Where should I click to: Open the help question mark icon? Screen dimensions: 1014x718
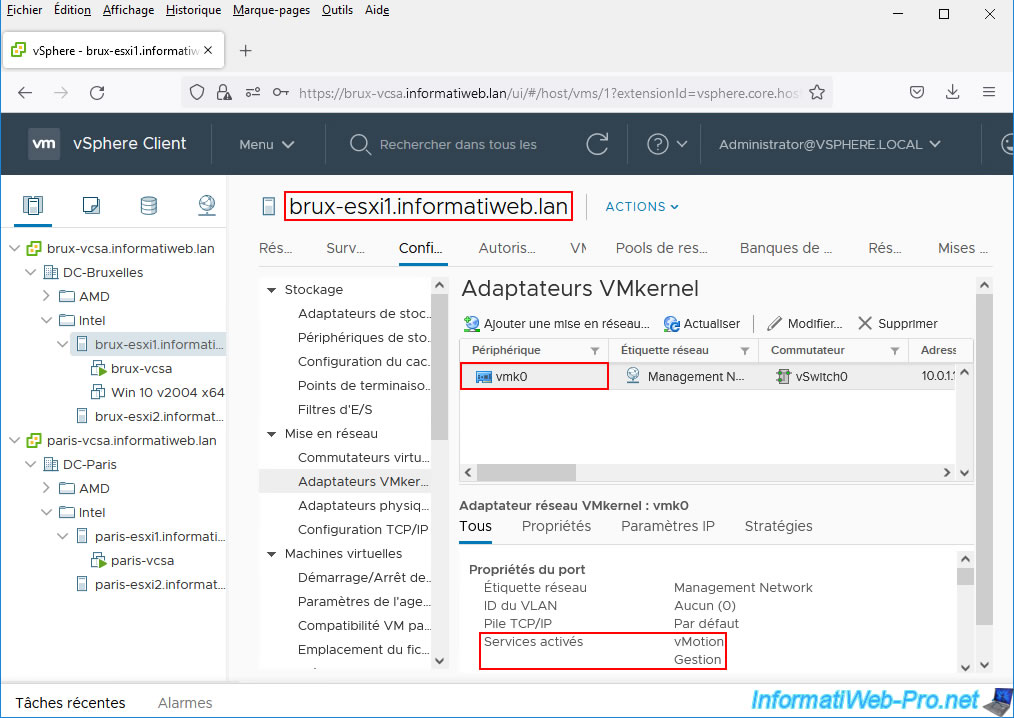pos(657,144)
